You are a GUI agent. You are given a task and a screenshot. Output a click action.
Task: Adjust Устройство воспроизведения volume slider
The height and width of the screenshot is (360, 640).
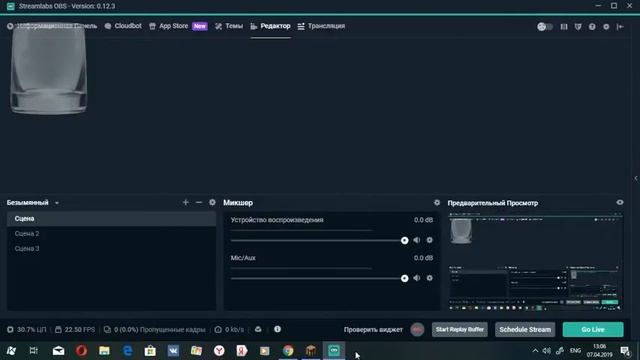(319, 240)
